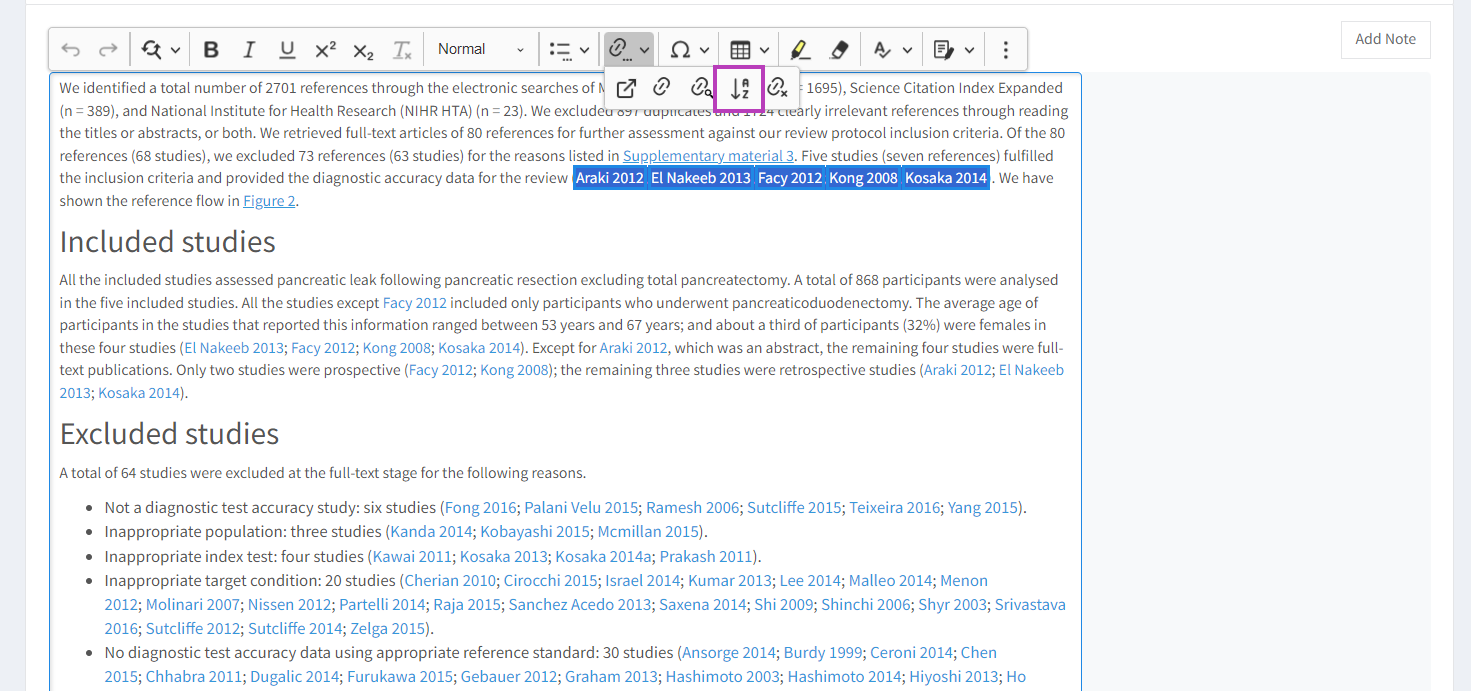Click the remove link icon

coord(777,88)
